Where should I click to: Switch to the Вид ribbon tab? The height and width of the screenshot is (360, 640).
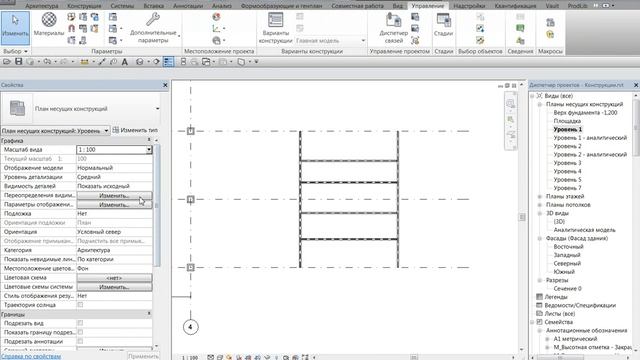(x=398, y=6)
